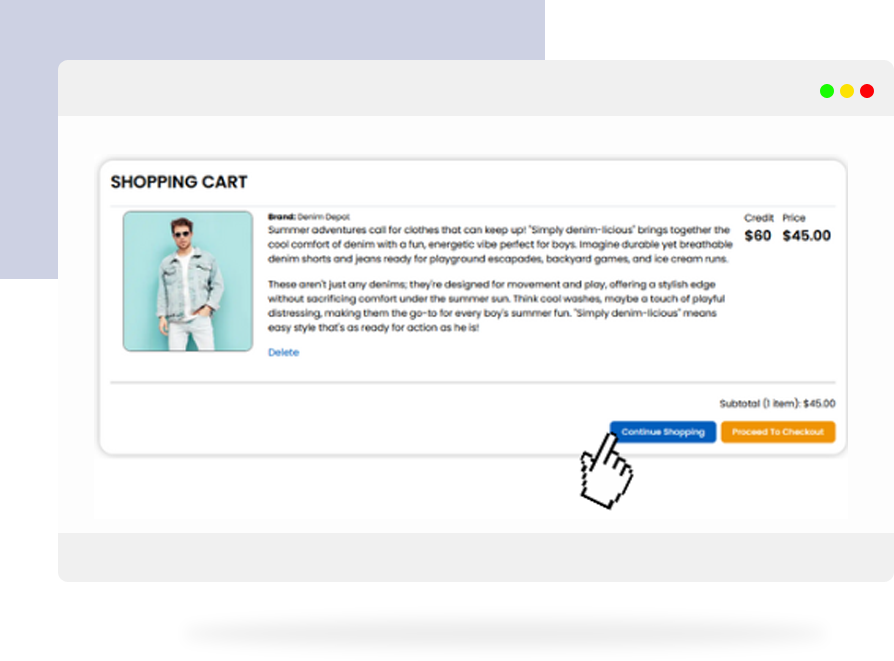Select the SHOPPING CART heading

[179, 182]
